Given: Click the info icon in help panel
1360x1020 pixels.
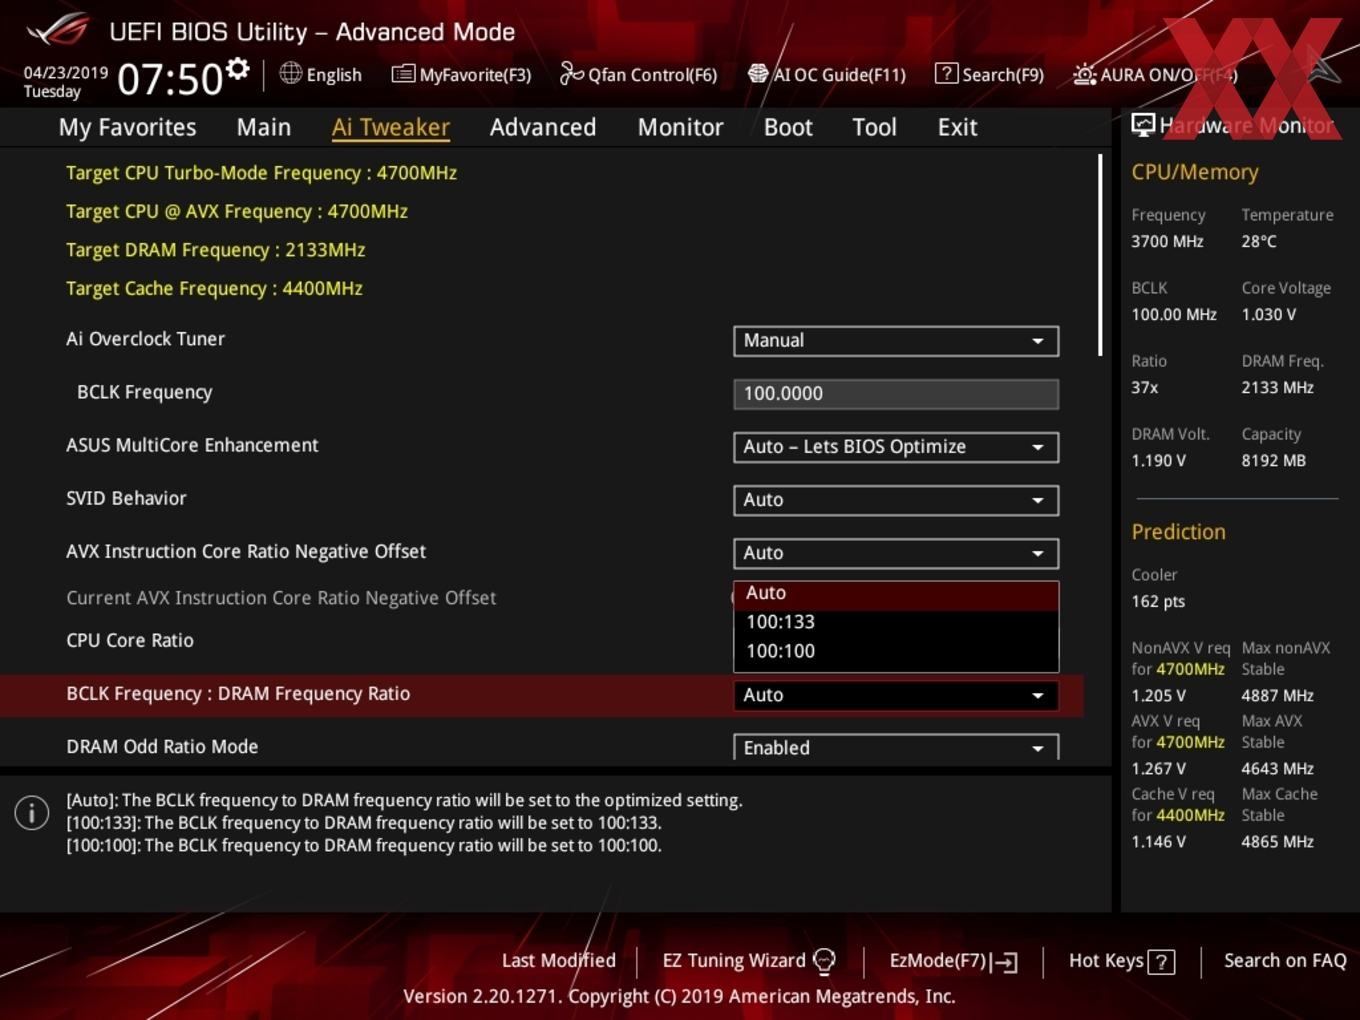Looking at the screenshot, I should (x=32, y=813).
